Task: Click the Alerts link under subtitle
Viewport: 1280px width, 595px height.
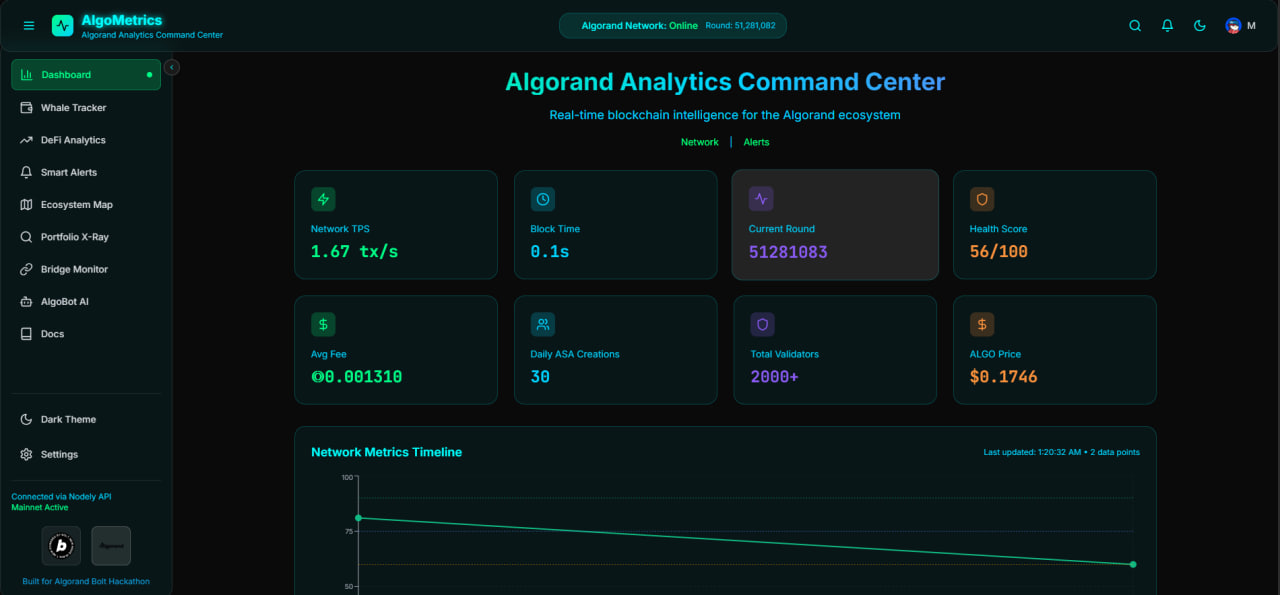Action: pyautogui.click(x=756, y=142)
